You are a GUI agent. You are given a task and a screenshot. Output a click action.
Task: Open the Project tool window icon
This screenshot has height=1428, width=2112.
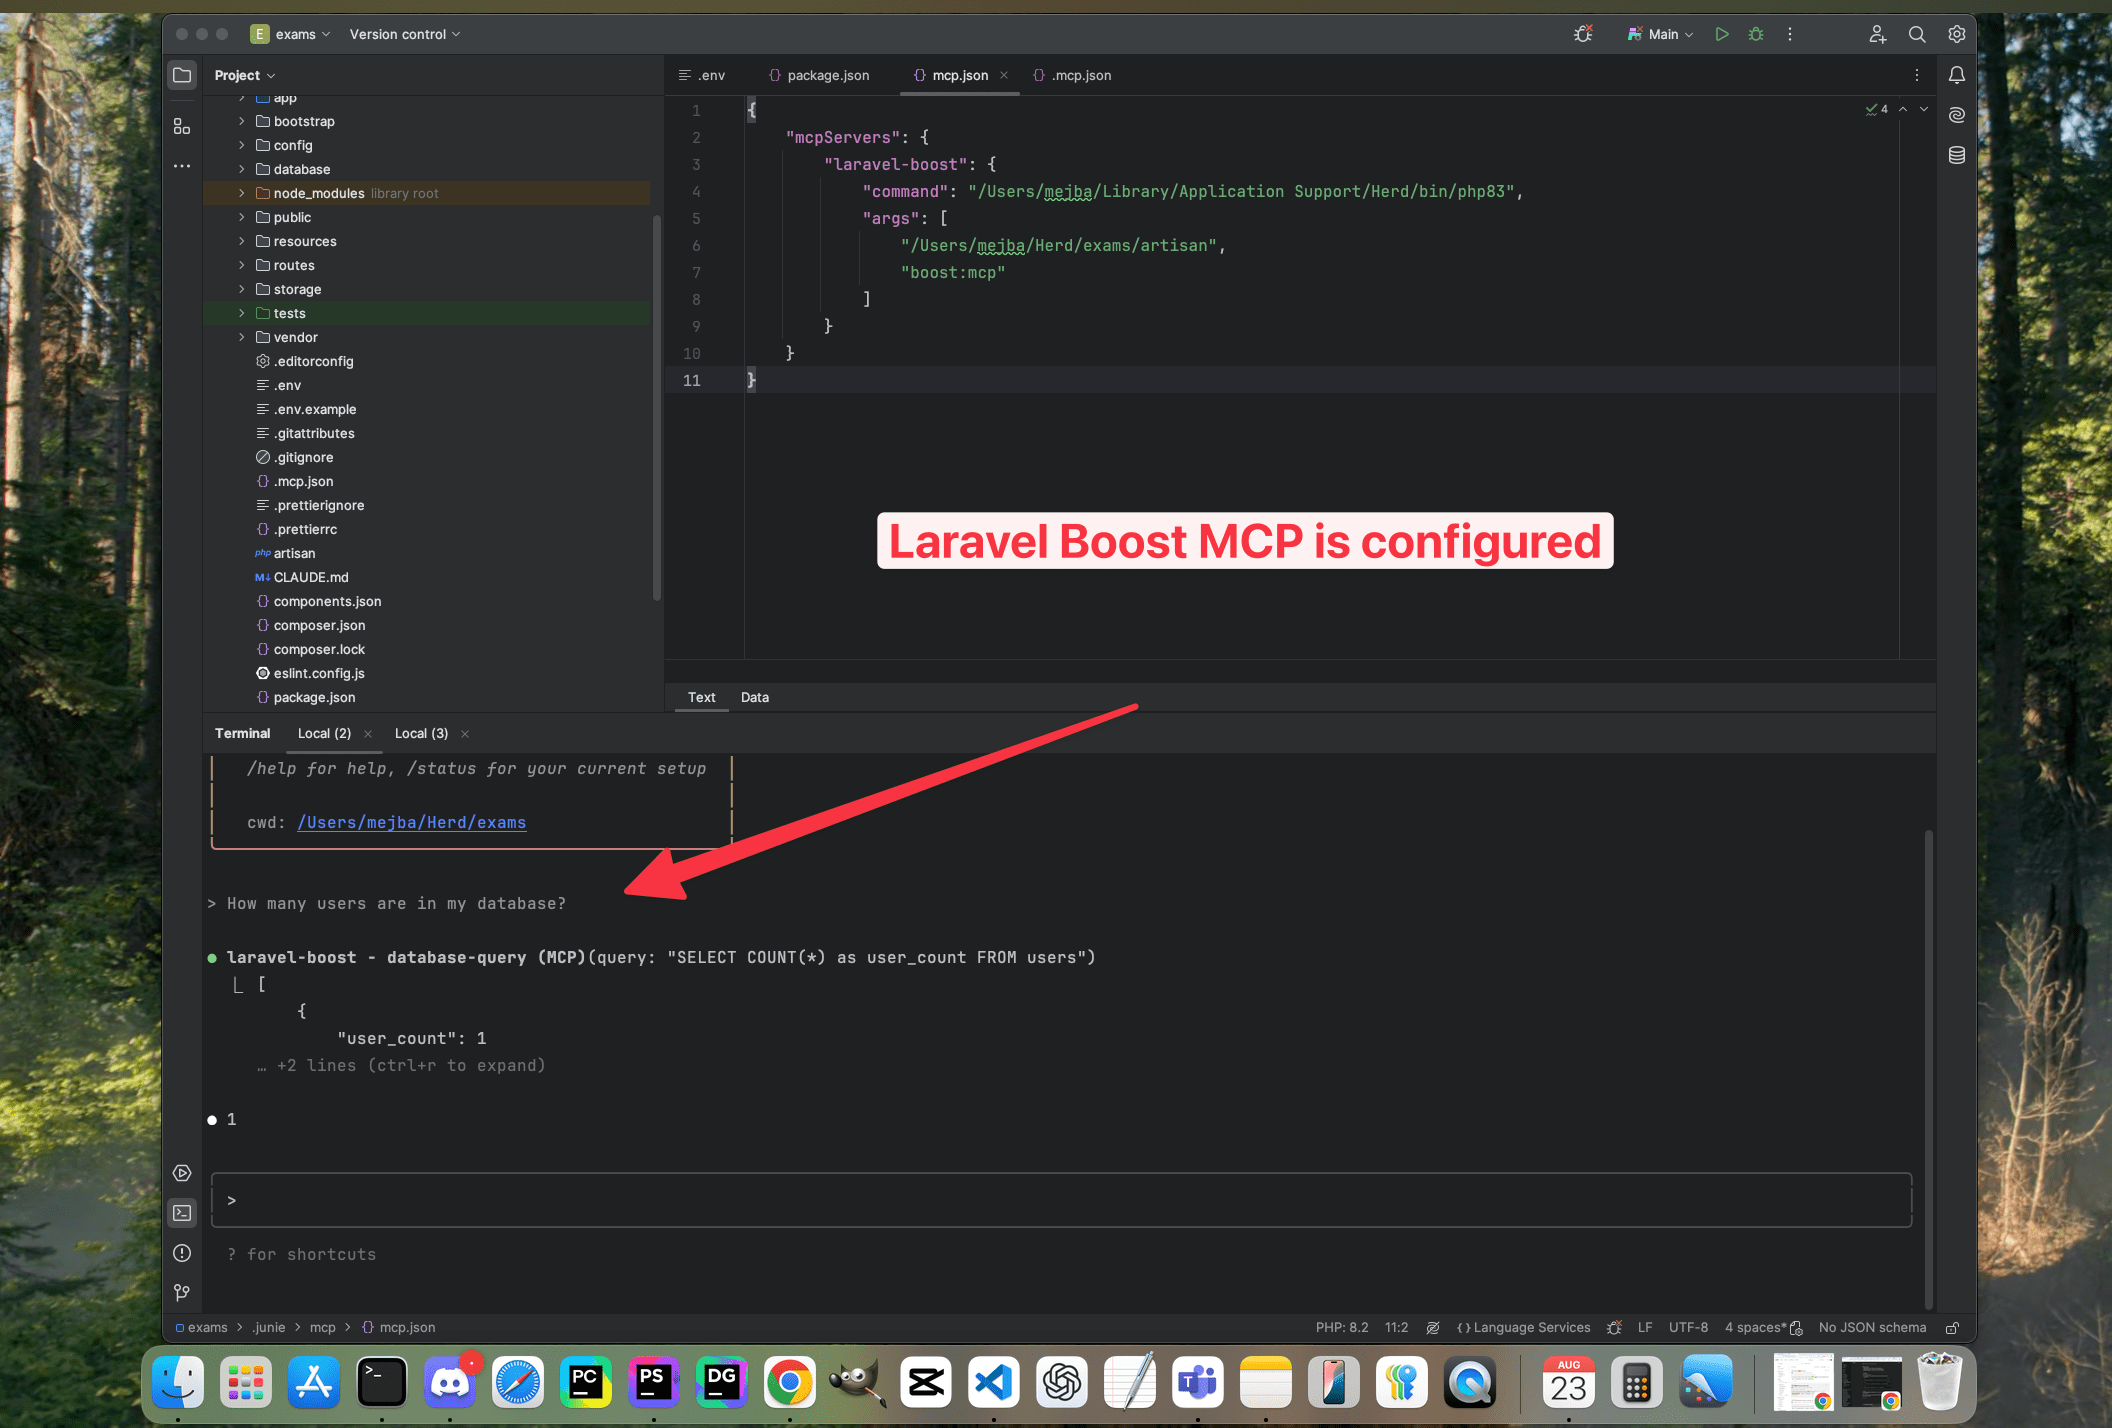[182, 75]
